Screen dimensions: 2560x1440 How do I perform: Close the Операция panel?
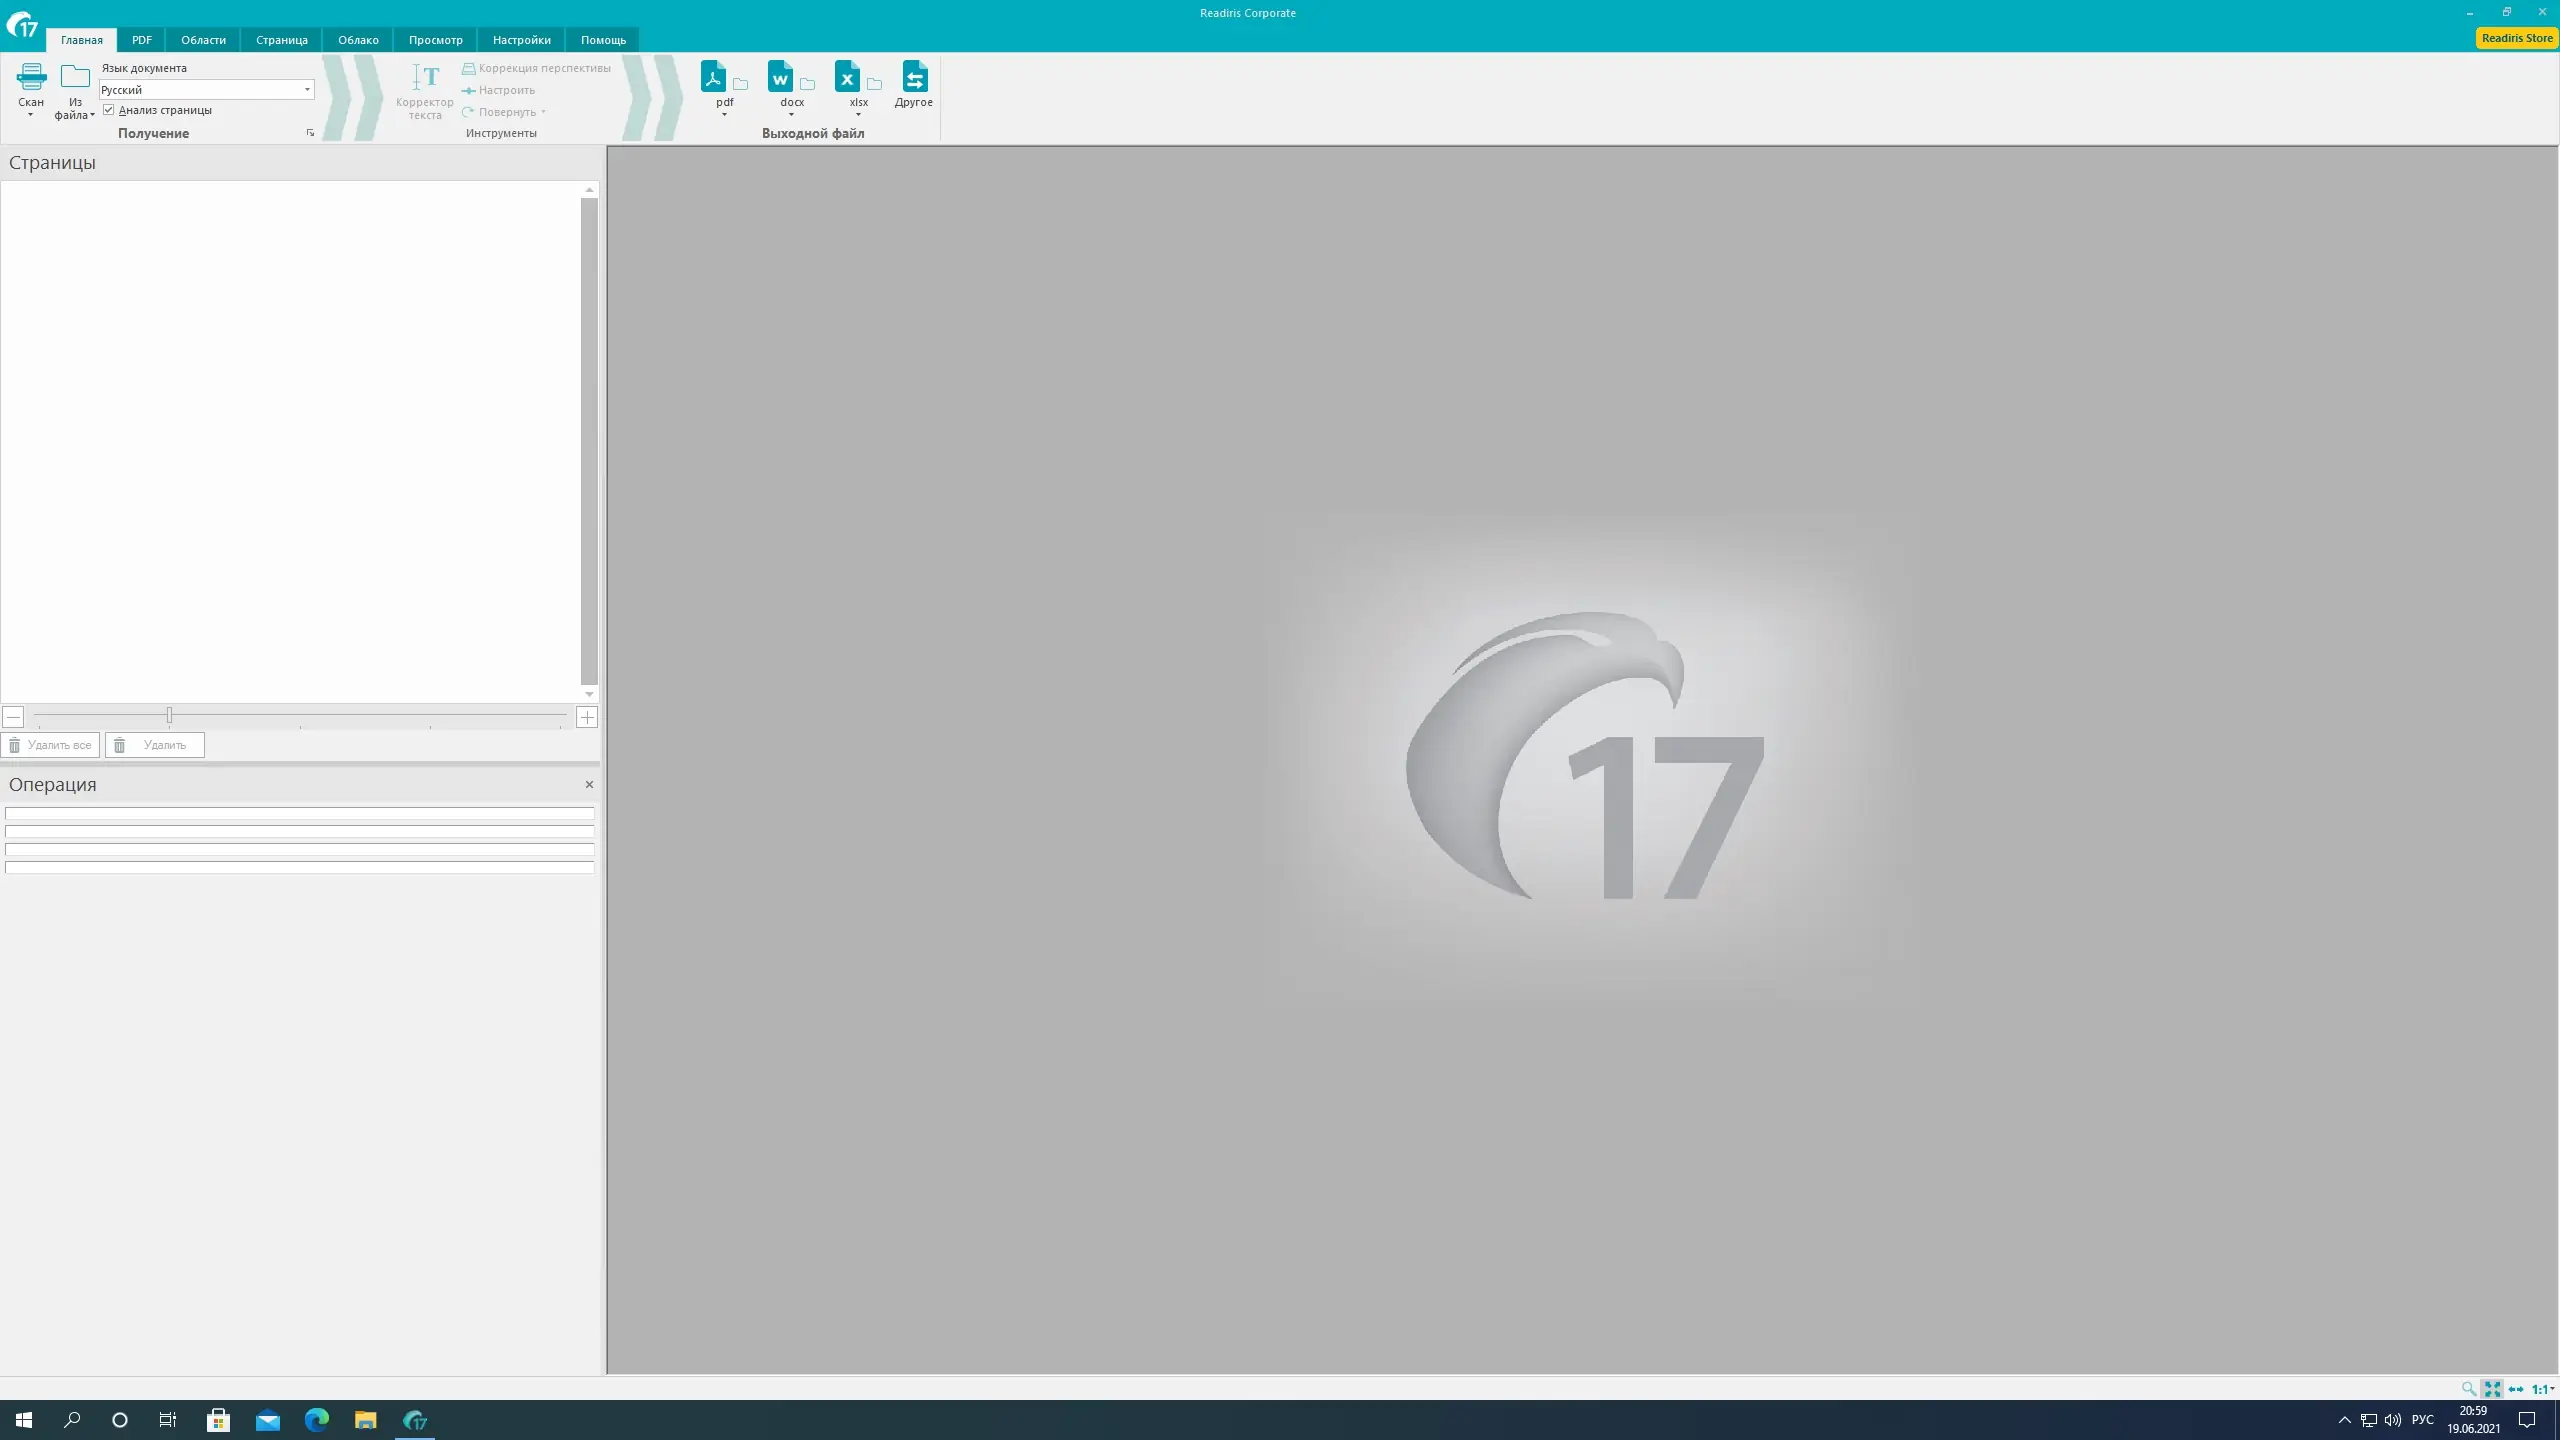coord(589,784)
